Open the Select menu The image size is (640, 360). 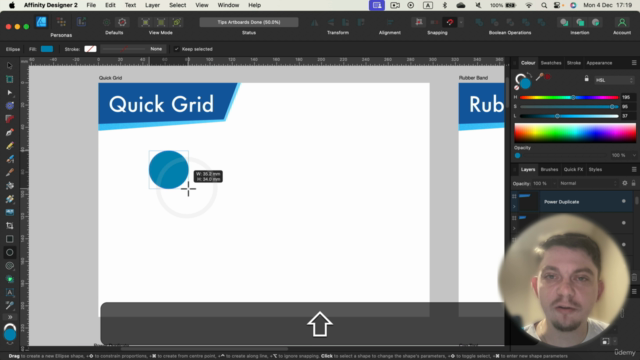pyautogui.click(x=178, y=5)
